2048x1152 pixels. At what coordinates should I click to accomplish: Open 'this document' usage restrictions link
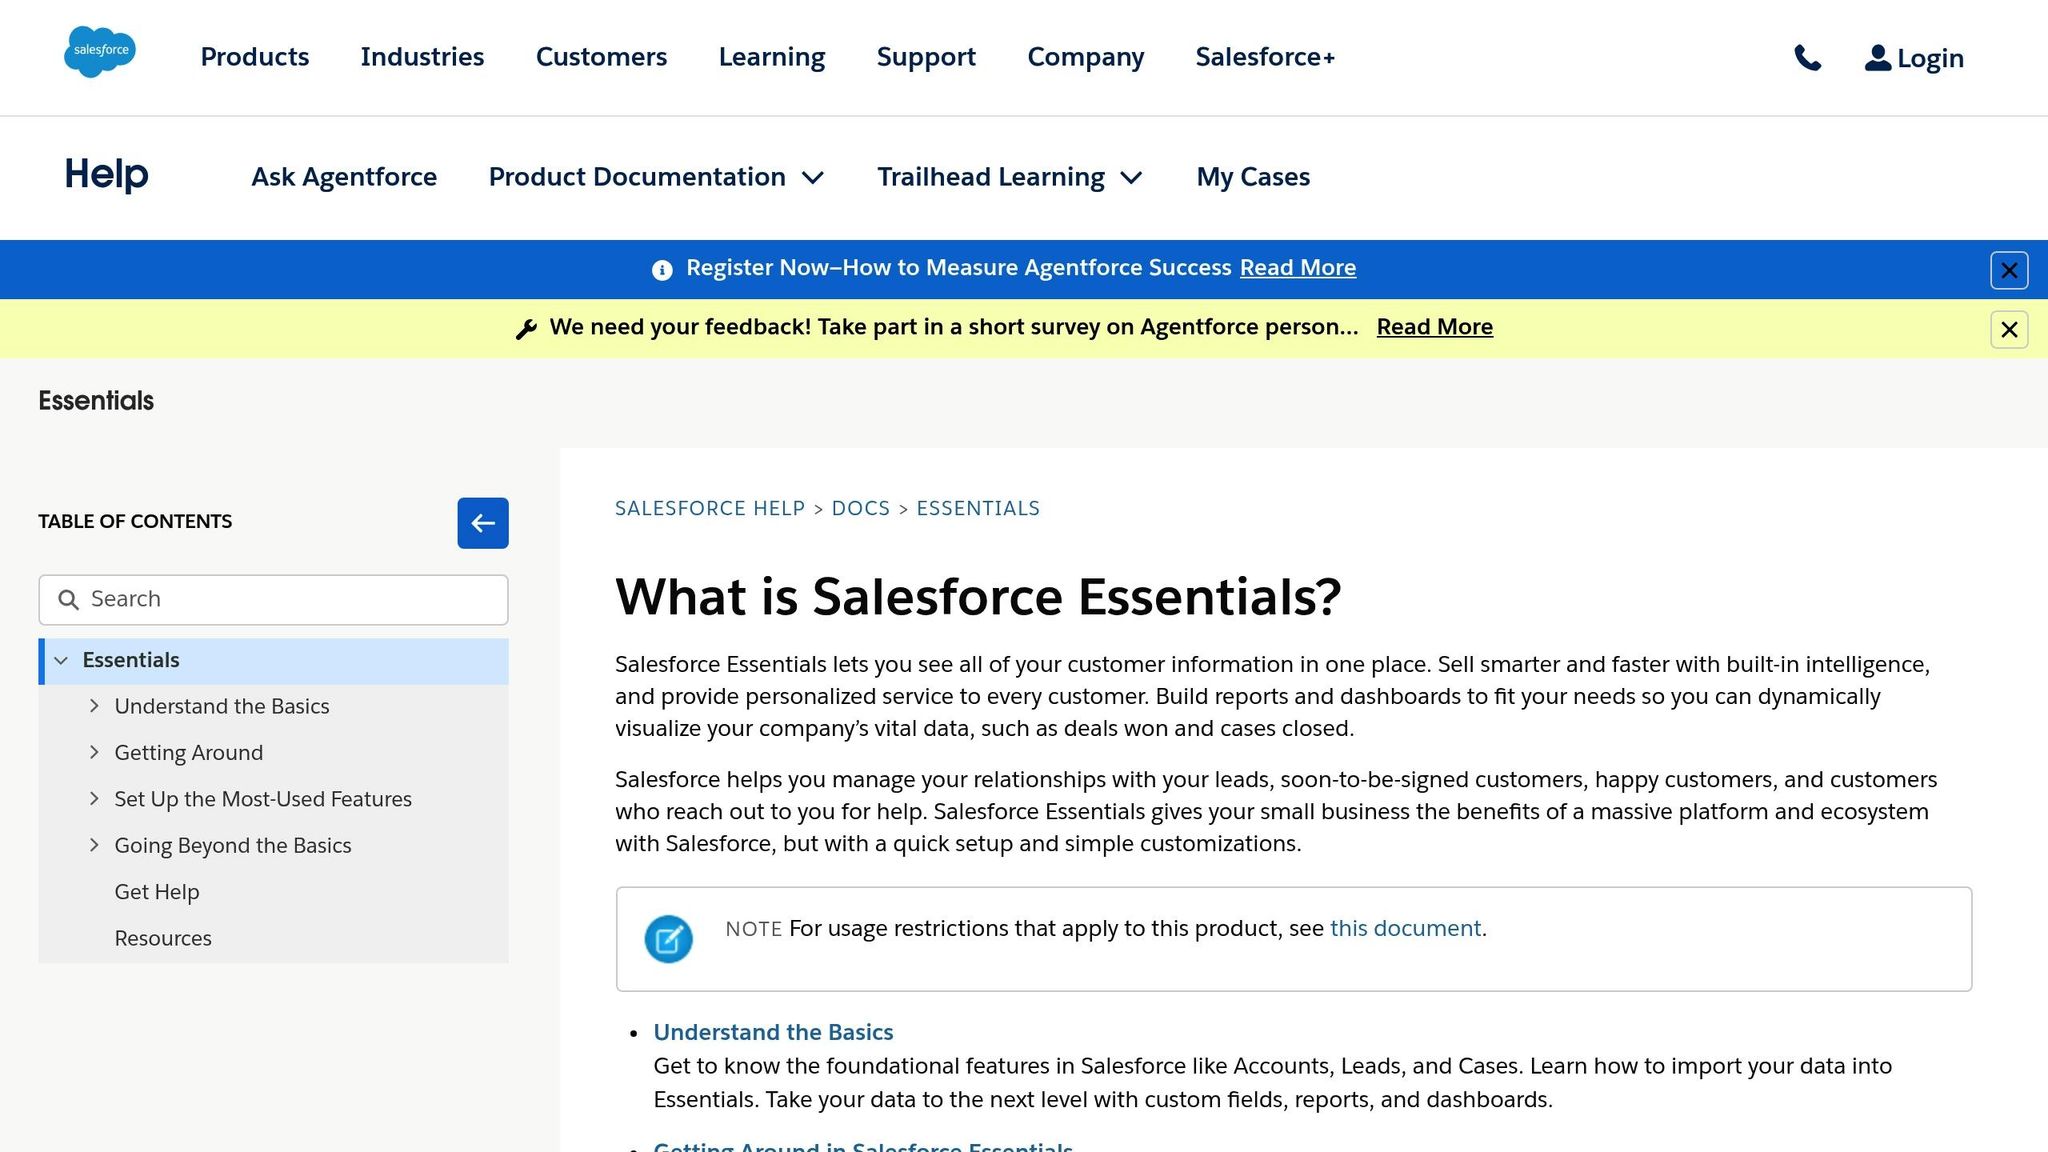[1405, 929]
